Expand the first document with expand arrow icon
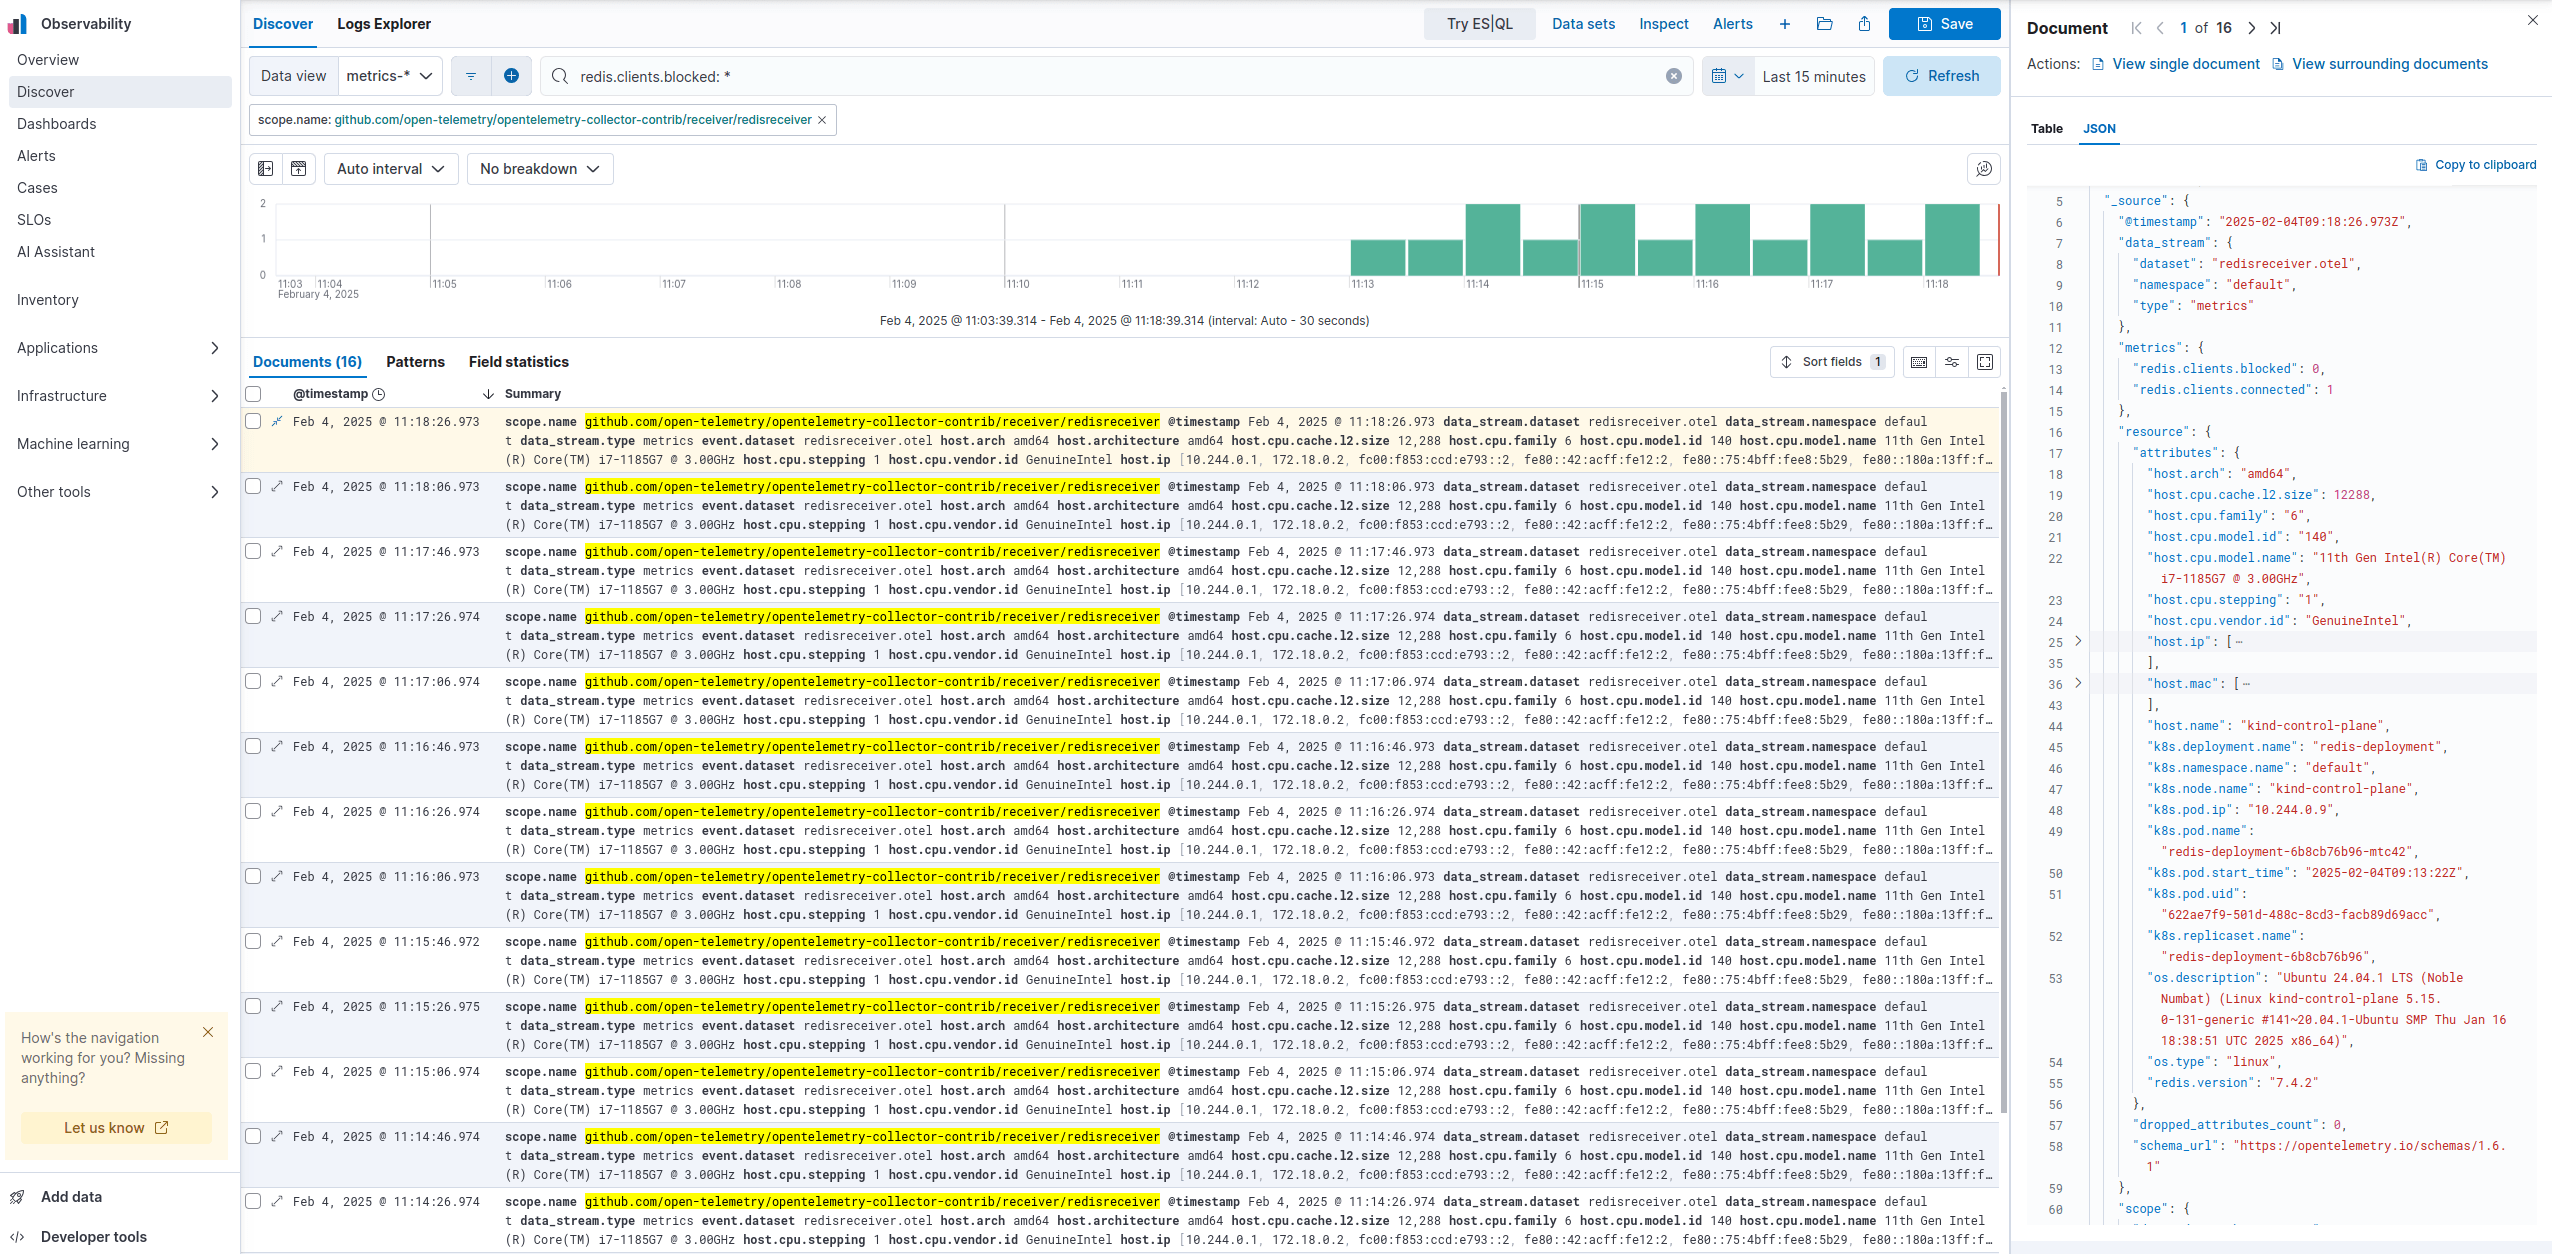Viewport: 2552px width, 1254px height. [276, 421]
